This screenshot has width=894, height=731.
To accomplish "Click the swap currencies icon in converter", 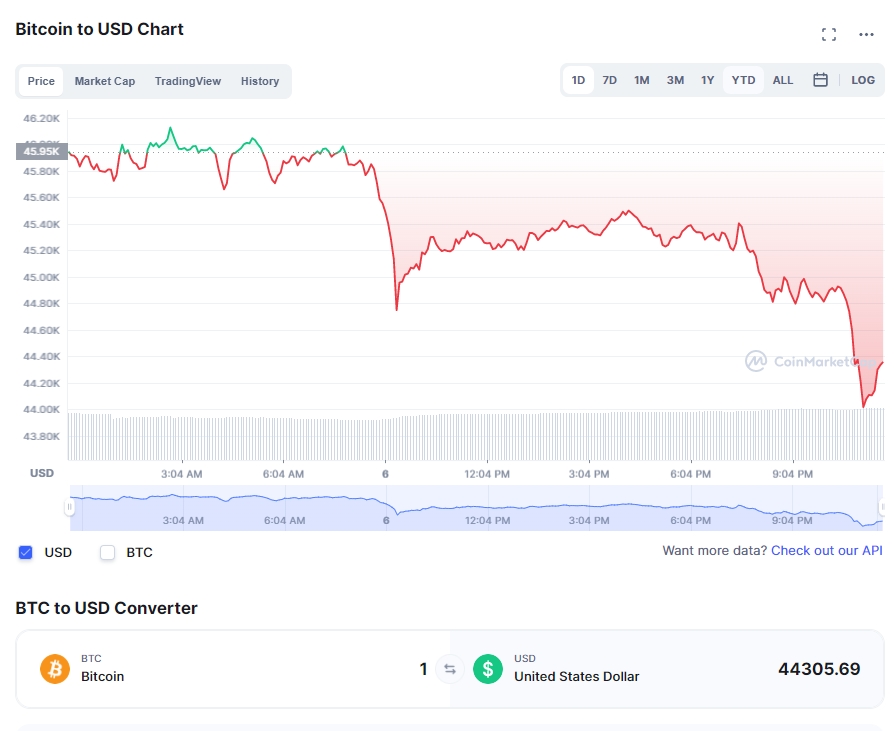I will [450, 669].
